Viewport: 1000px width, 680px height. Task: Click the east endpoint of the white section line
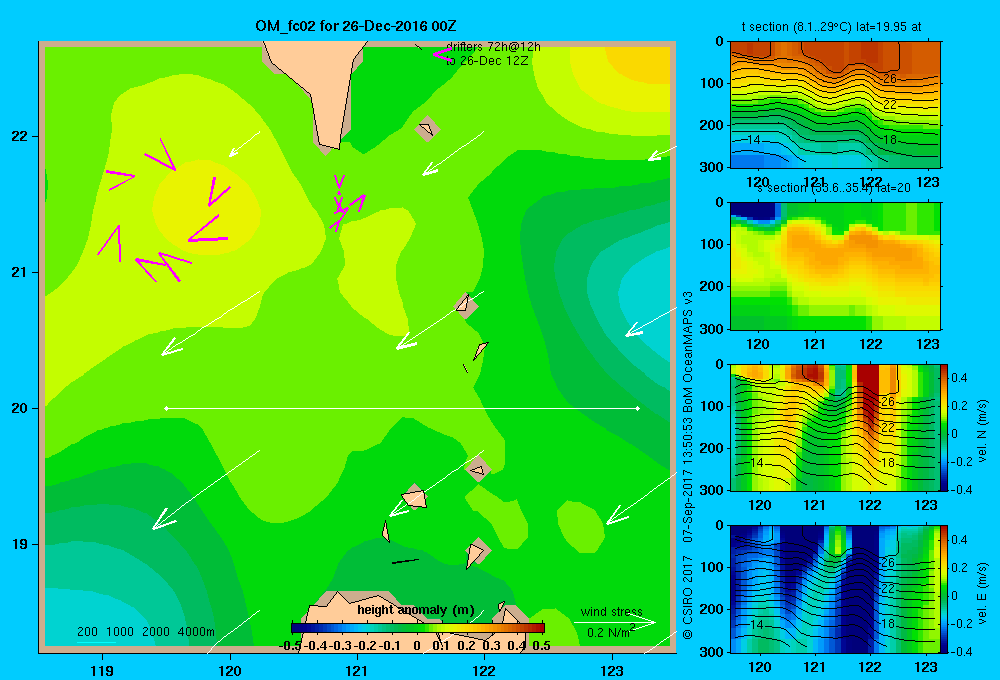(x=638, y=408)
